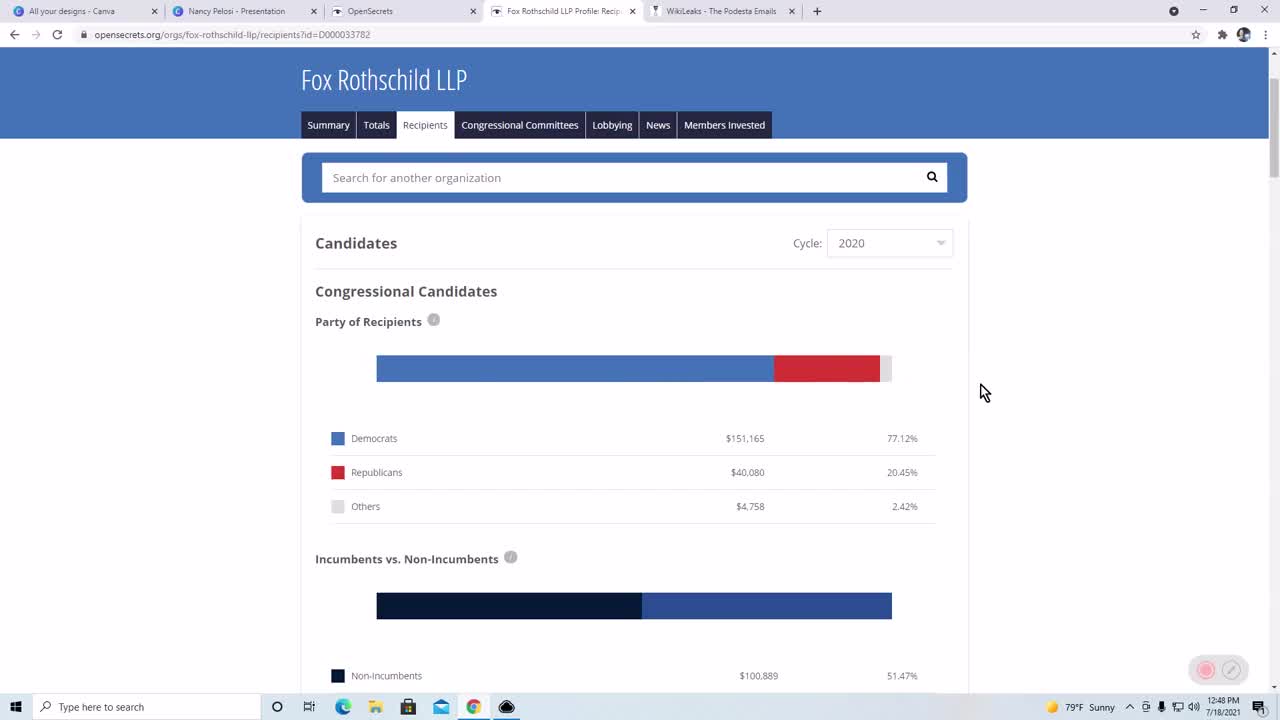The width and height of the screenshot is (1280, 720).
Task: Open the Chrome extensions puzzle icon
Action: [1221, 34]
